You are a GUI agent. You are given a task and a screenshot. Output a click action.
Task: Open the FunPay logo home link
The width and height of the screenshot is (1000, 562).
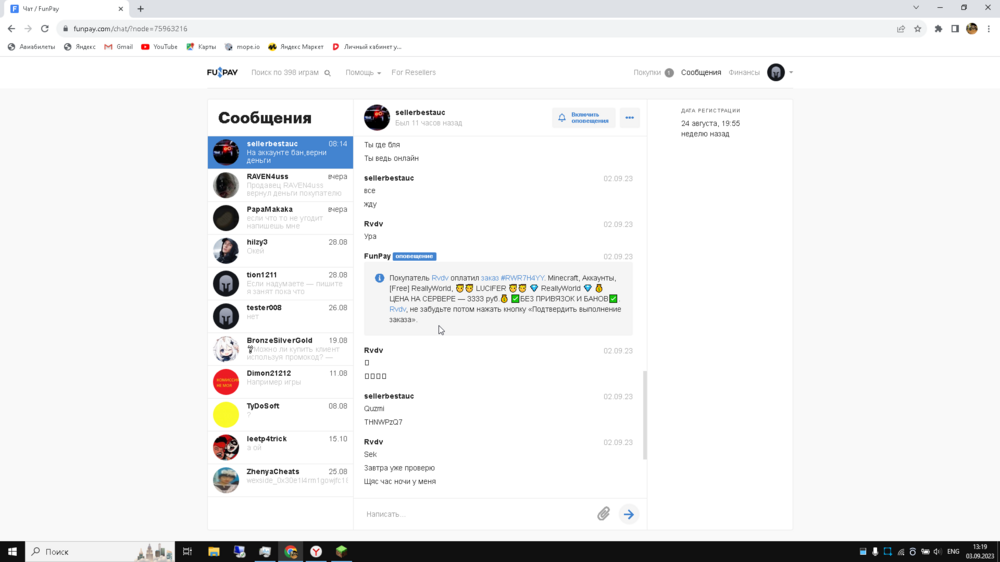pyautogui.click(x=222, y=72)
